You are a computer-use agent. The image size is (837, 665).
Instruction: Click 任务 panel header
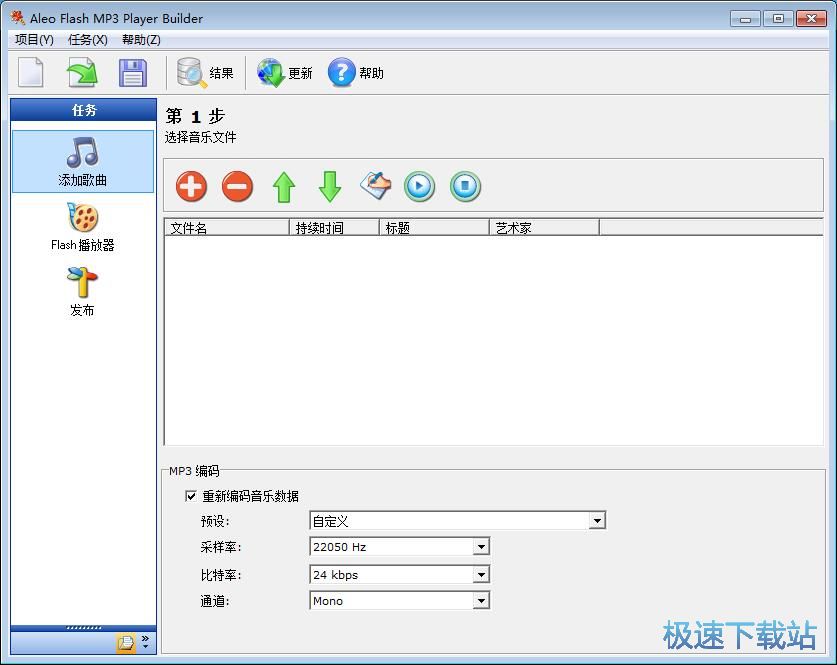pyautogui.click(x=83, y=110)
